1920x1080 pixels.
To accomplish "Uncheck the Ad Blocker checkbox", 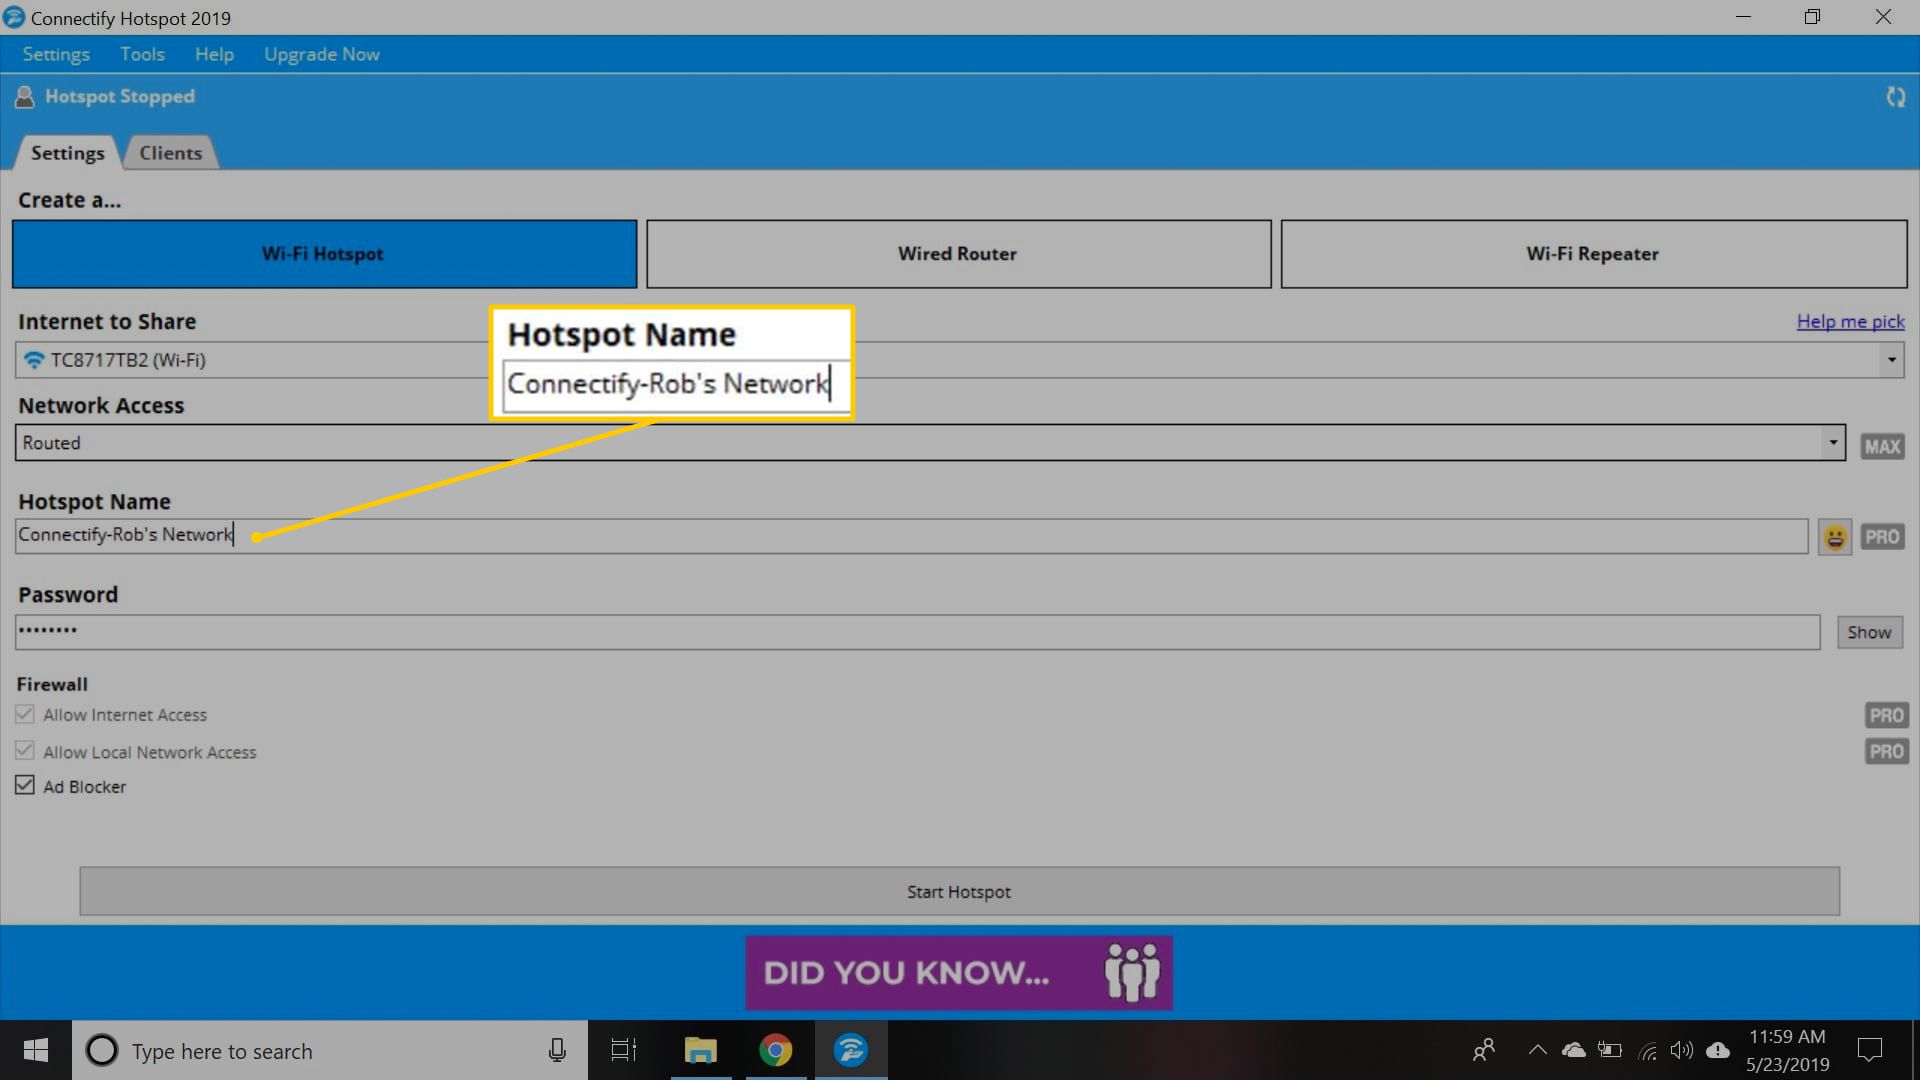I will pyautogui.click(x=25, y=786).
